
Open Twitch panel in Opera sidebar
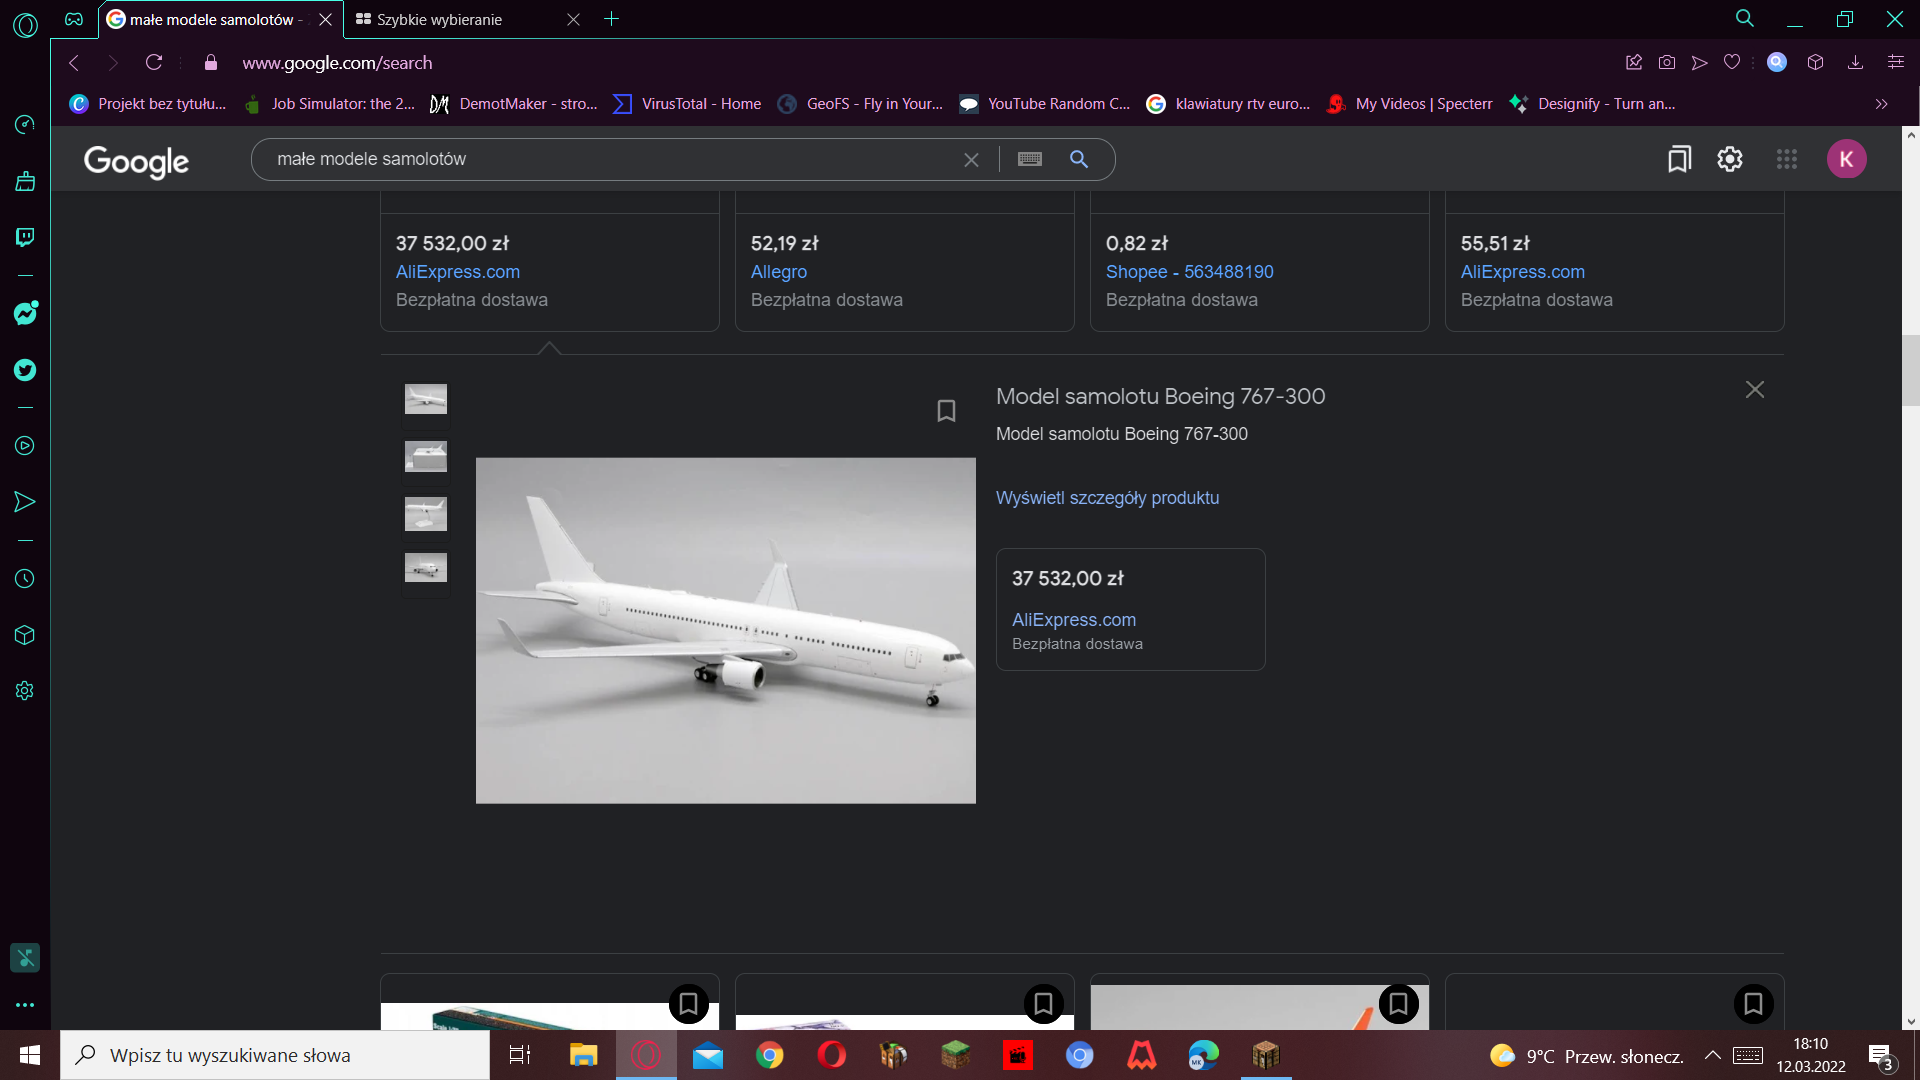click(x=25, y=237)
